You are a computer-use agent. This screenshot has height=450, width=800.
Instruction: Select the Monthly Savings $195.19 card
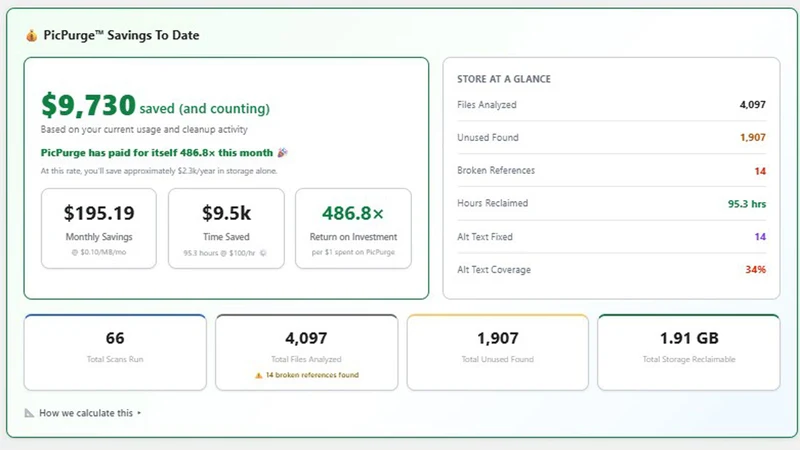coord(99,228)
